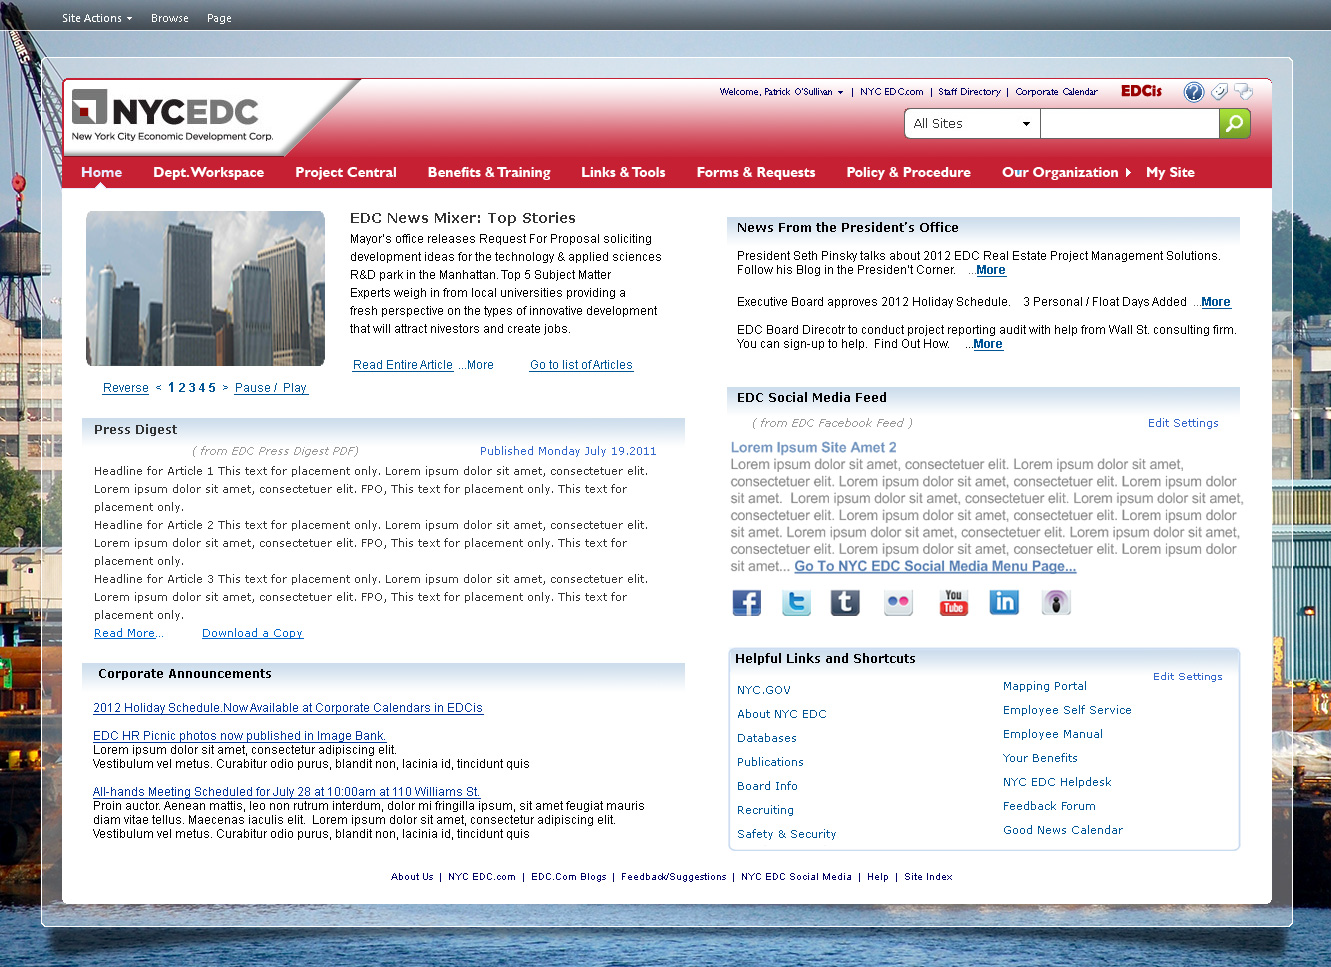The height and width of the screenshot is (967, 1331).
Task: Open All-hands Meeting Scheduled announcement link
Action: 286,792
